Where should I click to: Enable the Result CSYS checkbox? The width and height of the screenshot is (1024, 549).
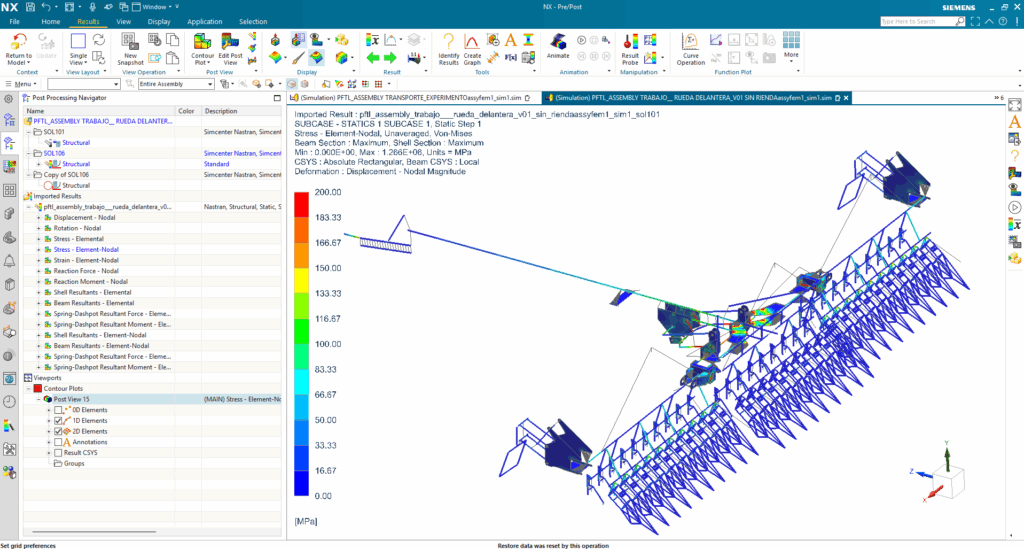point(58,452)
